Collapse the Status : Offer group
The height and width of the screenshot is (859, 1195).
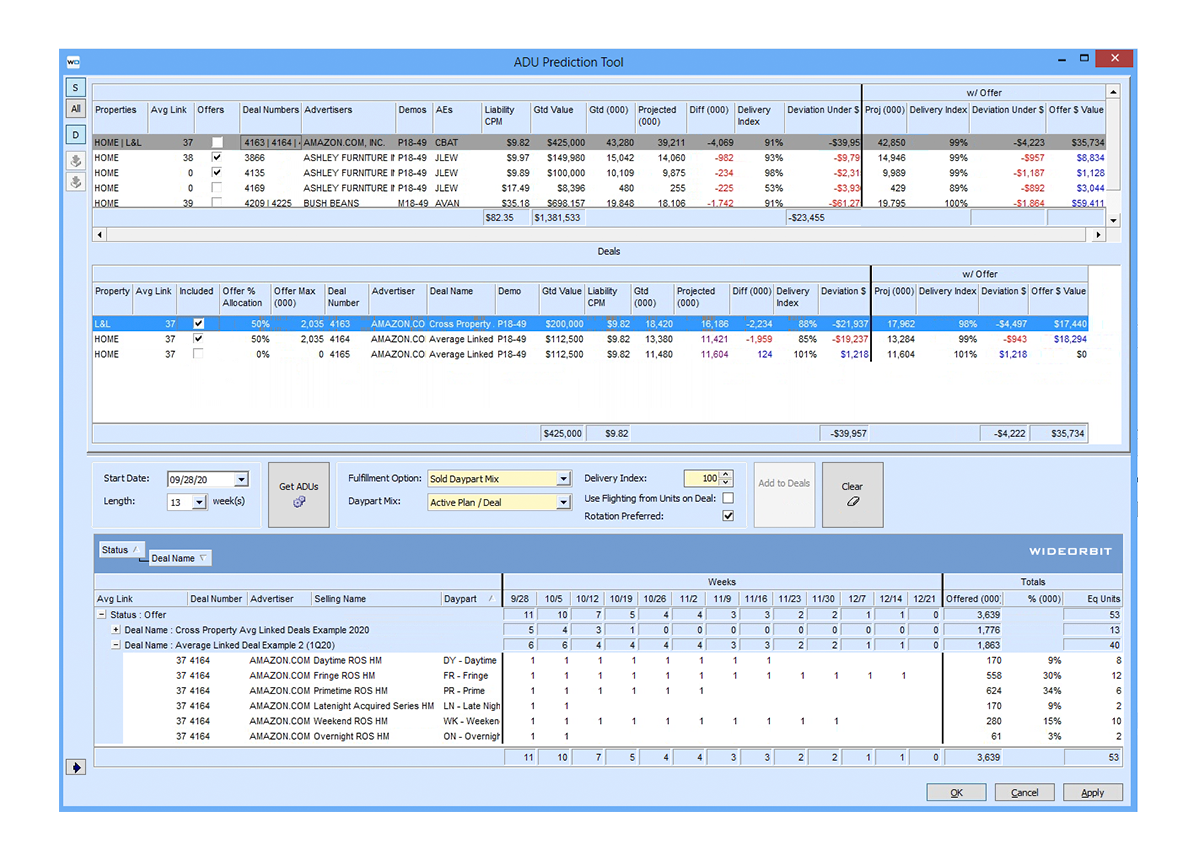[101, 614]
